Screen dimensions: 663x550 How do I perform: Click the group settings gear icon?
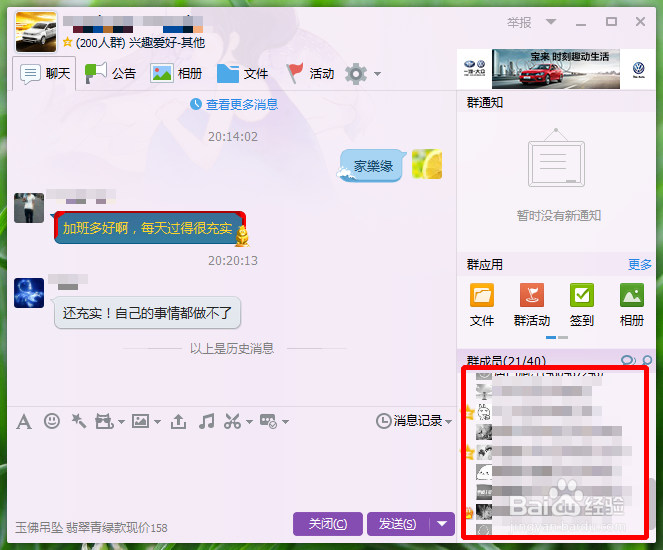(x=356, y=74)
